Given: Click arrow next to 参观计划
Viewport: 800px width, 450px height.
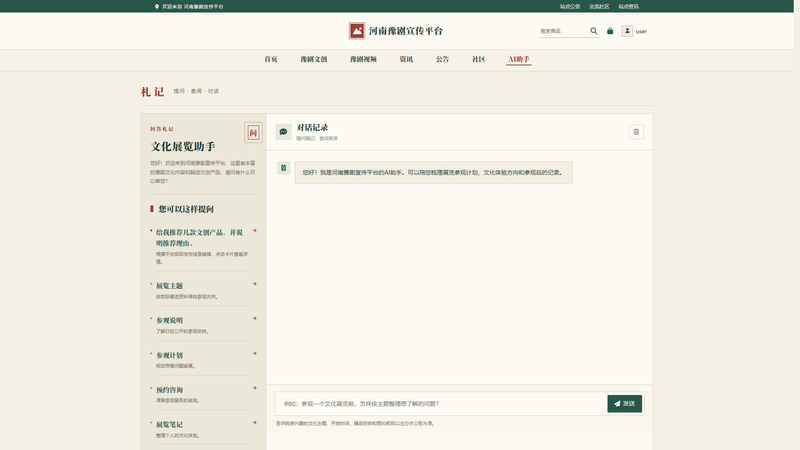Looking at the screenshot, I should tap(255, 353).
